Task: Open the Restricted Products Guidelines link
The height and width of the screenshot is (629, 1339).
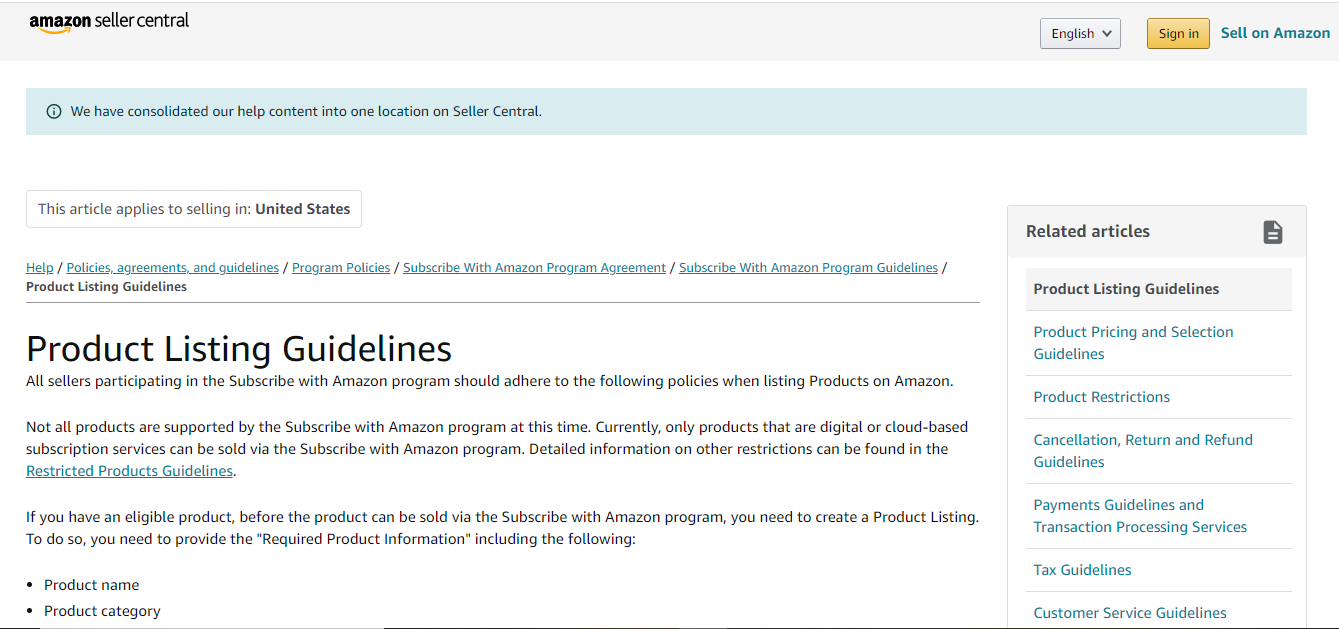Action: coord(129,470)
